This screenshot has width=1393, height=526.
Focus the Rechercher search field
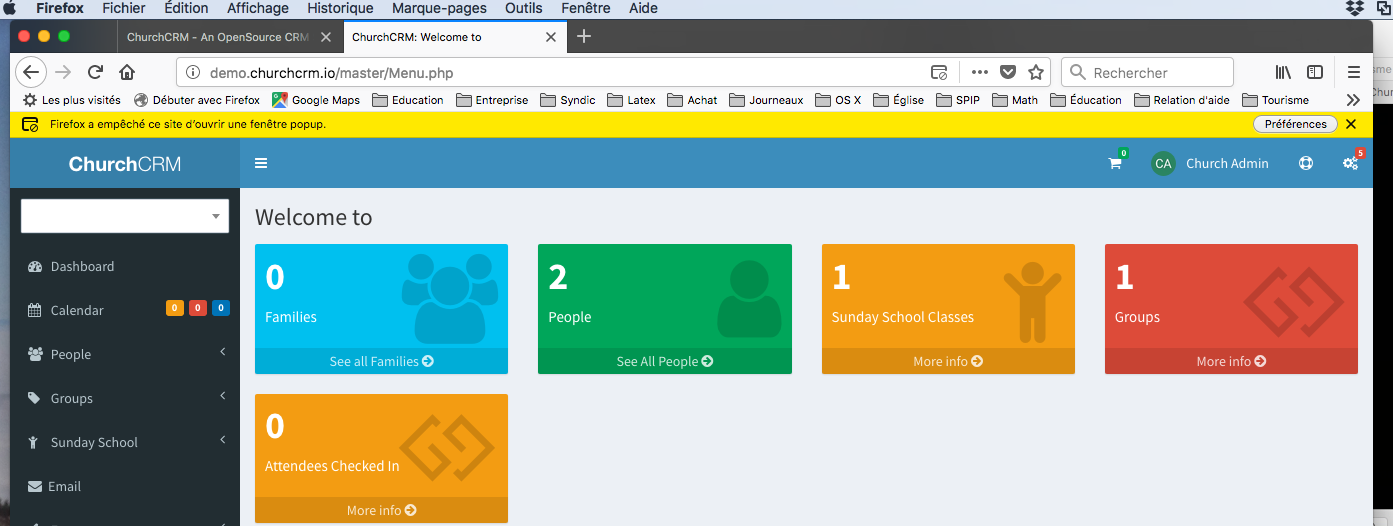(1147, 72)
